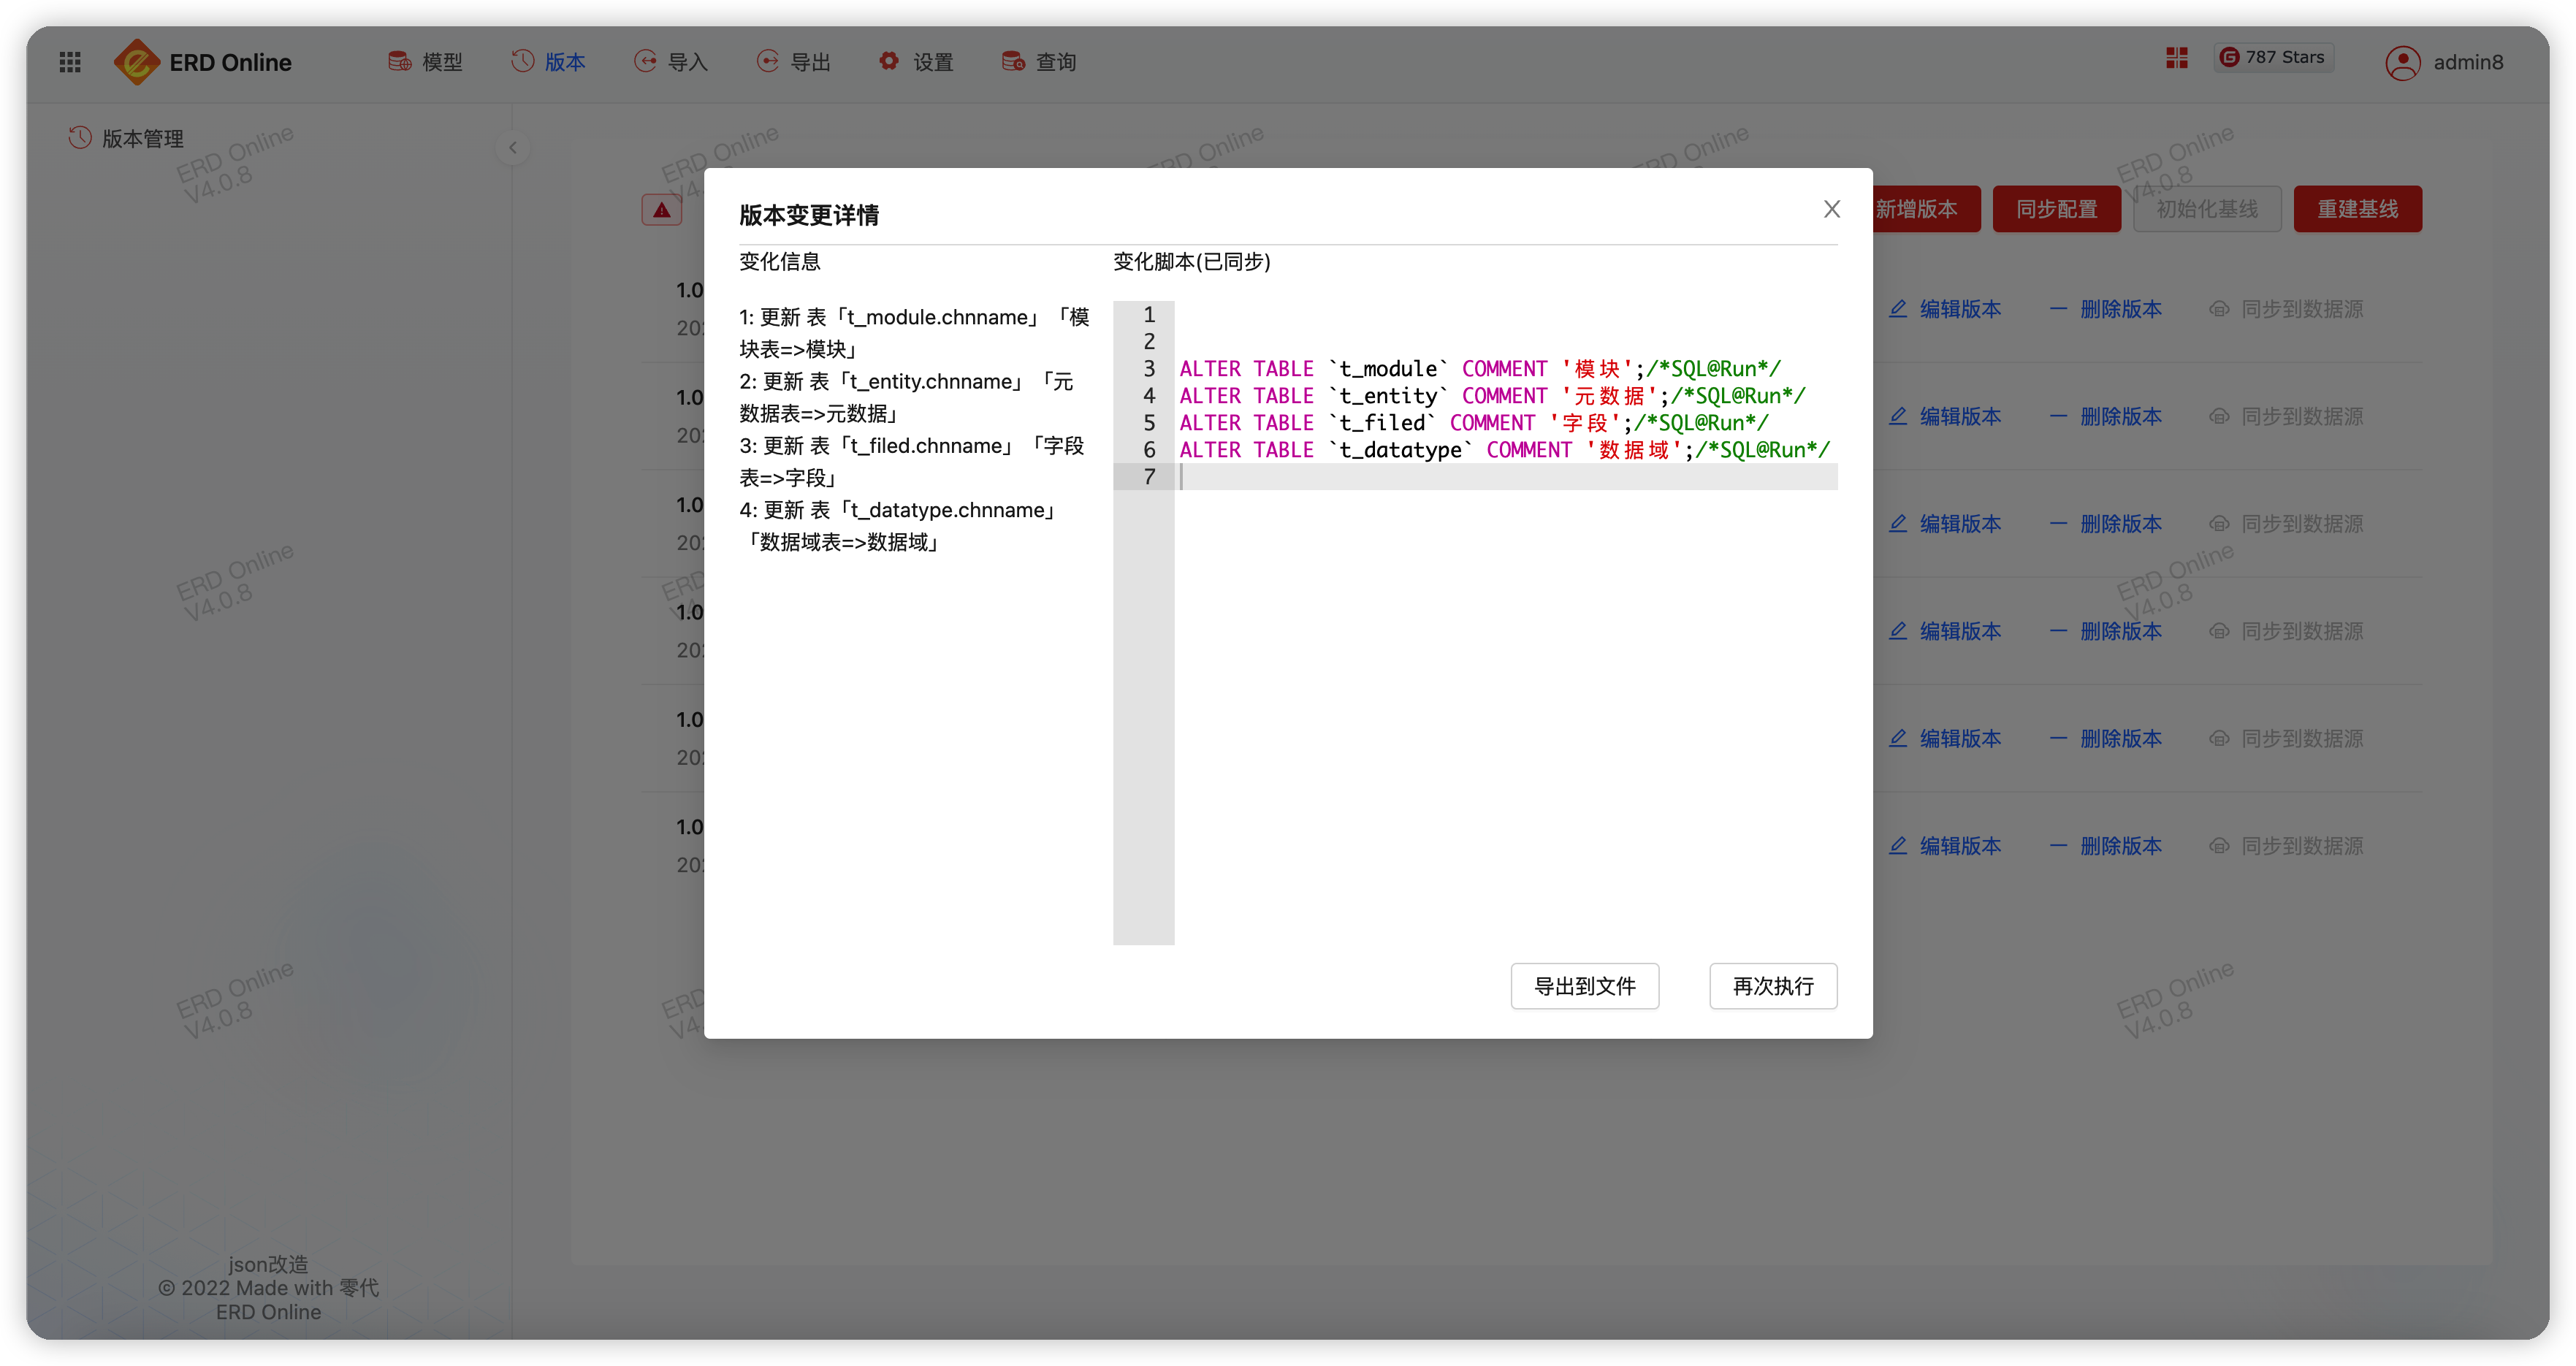
Task: Open the 导出 menu
Action: pyautogui.click(x=794, y=62)
